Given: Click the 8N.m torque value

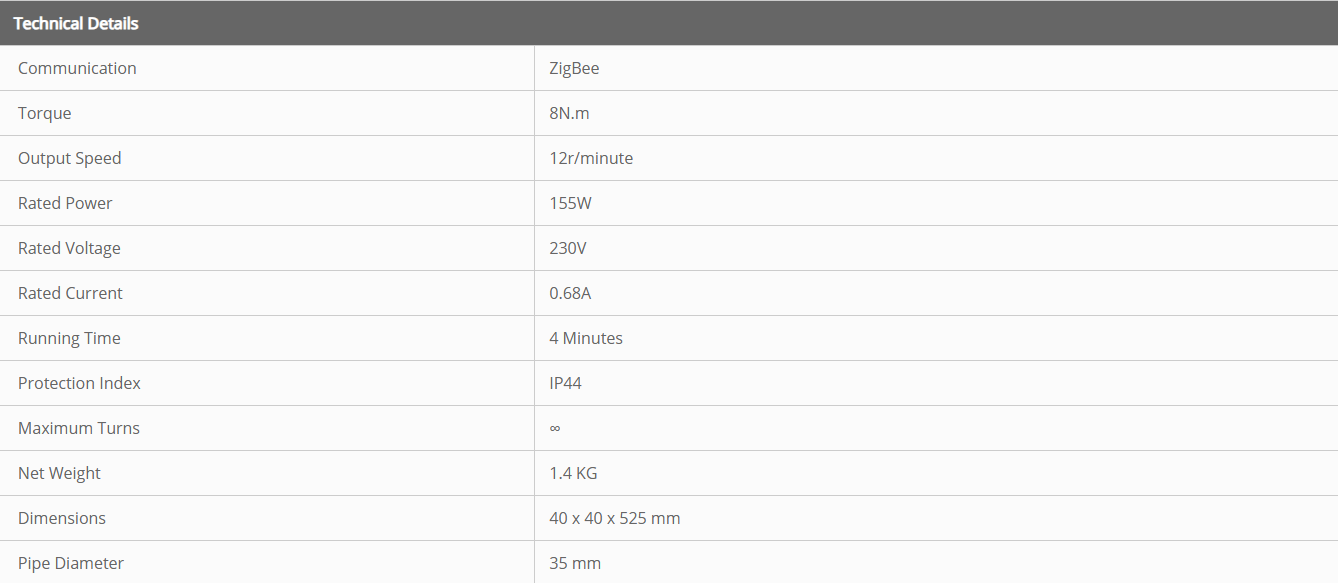Looking at the screenshot, I should [x=569, y=113].
